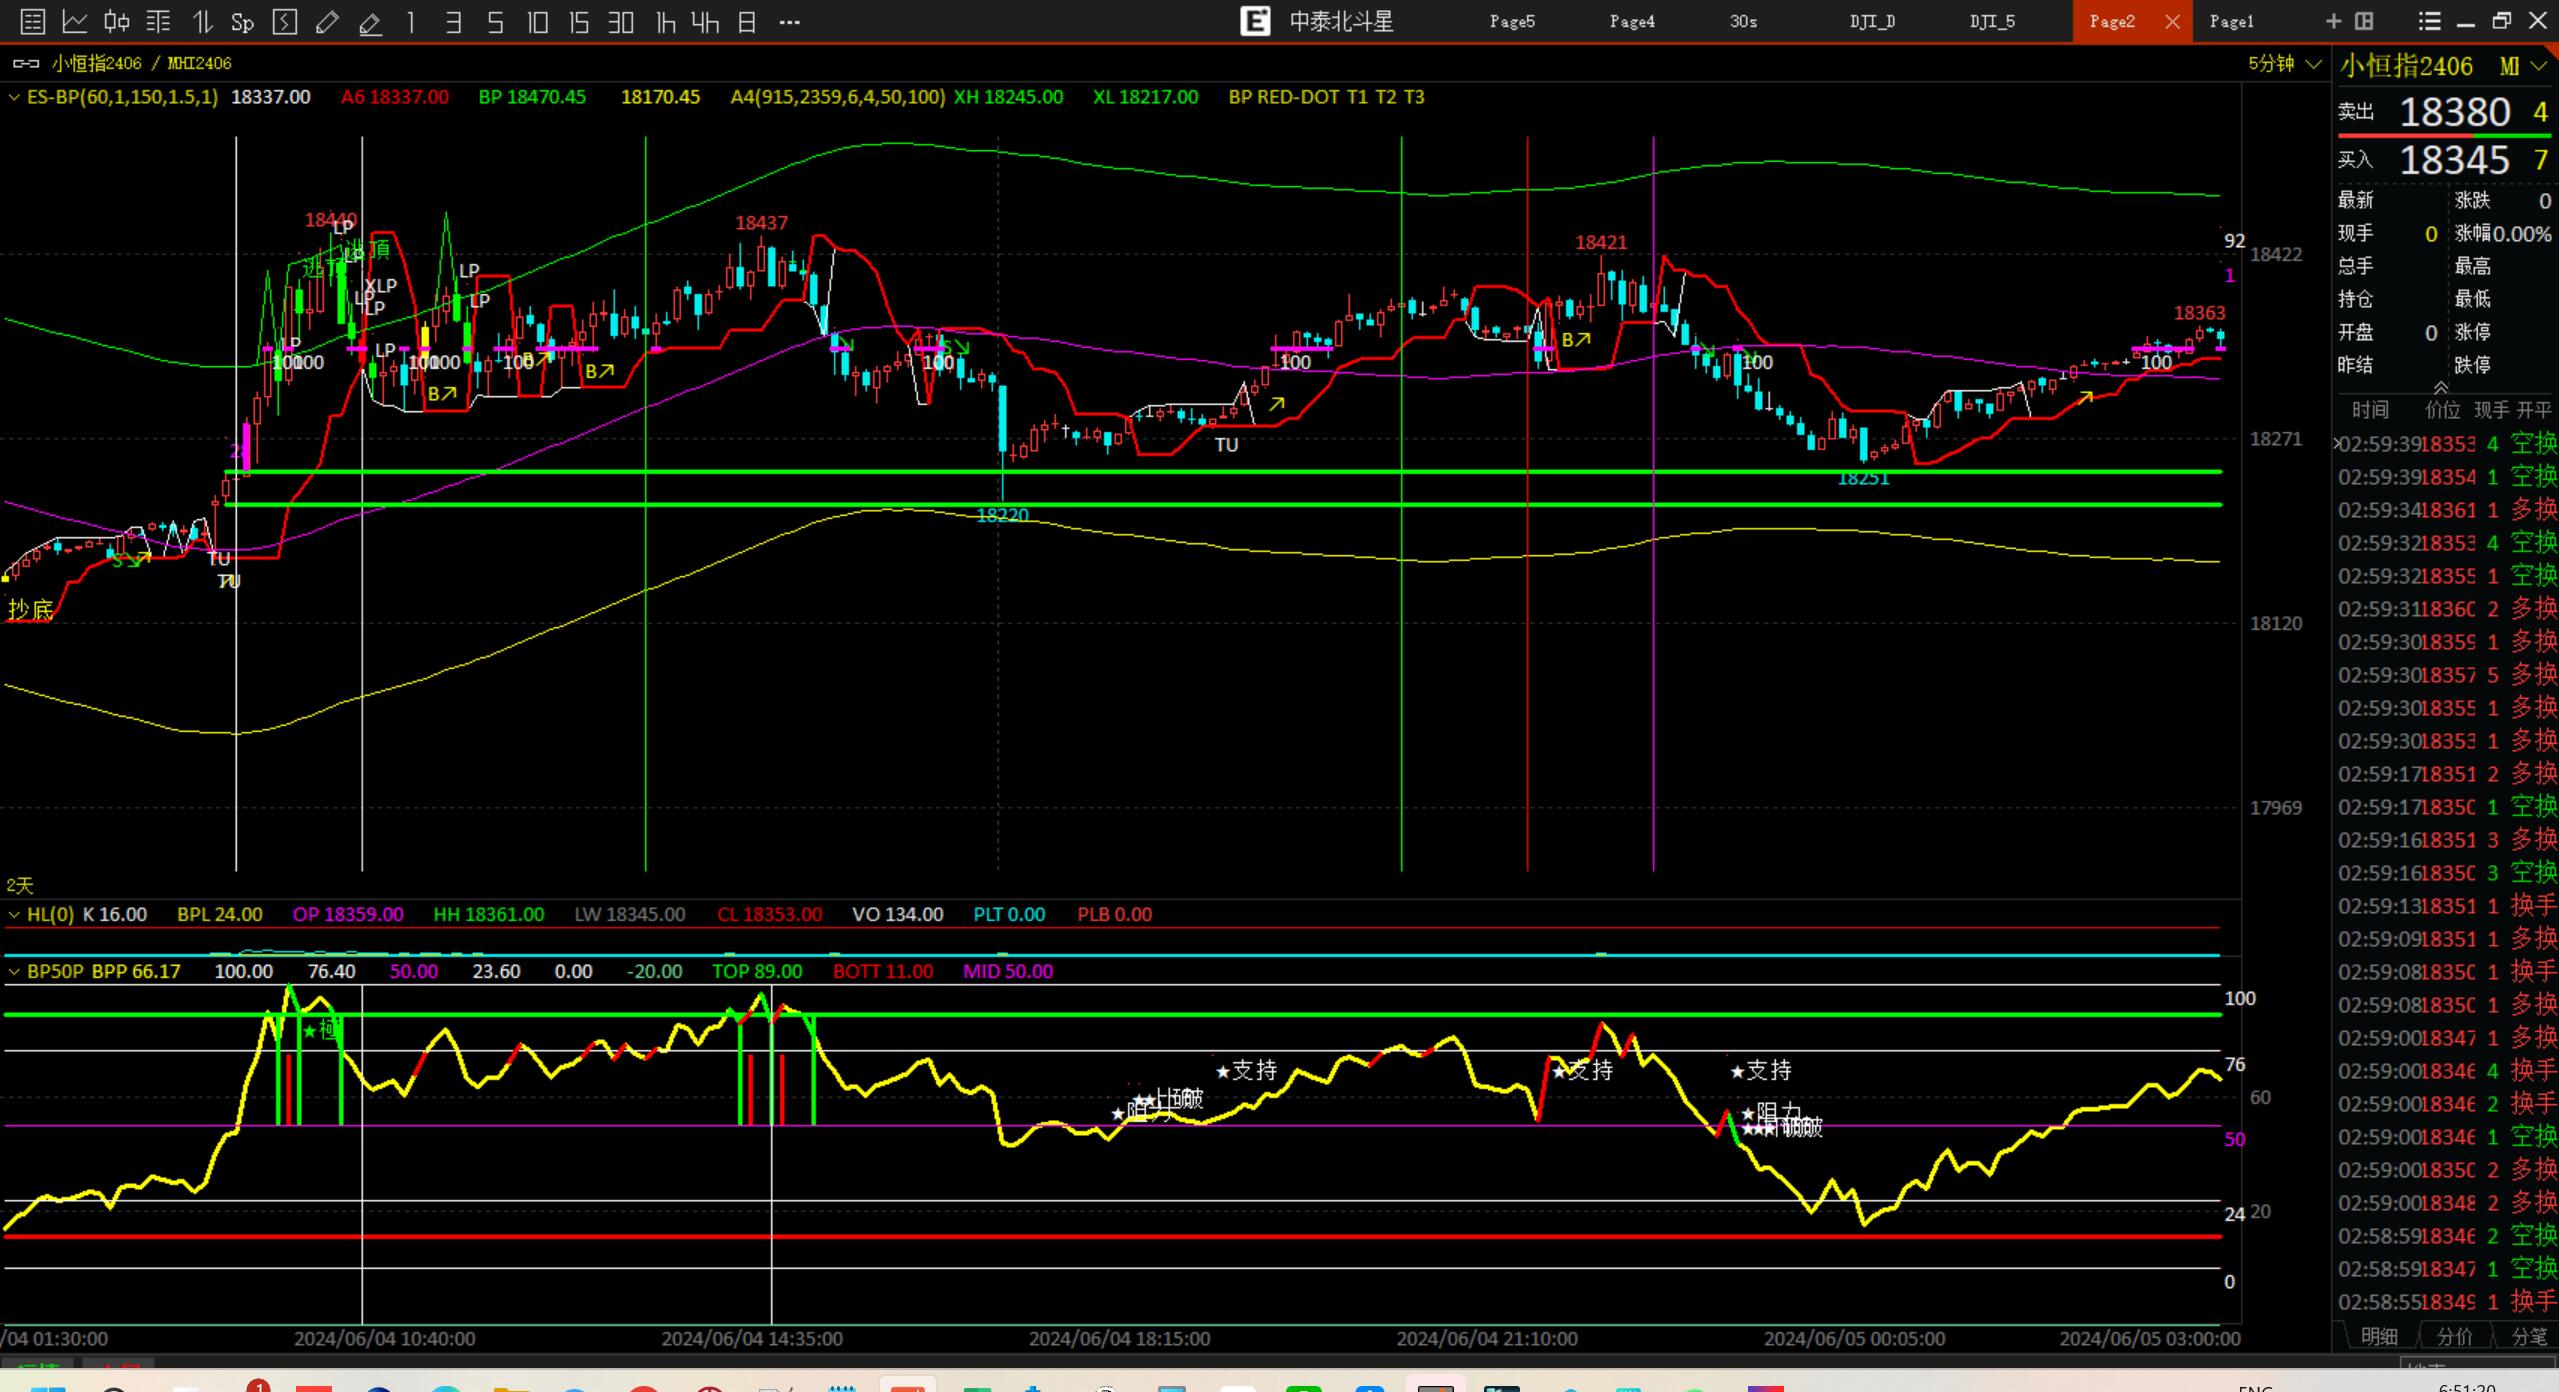2559x1392 pixels.
Task: Collapse quote details double-arrow expander
Action: tap(2441, 388)
